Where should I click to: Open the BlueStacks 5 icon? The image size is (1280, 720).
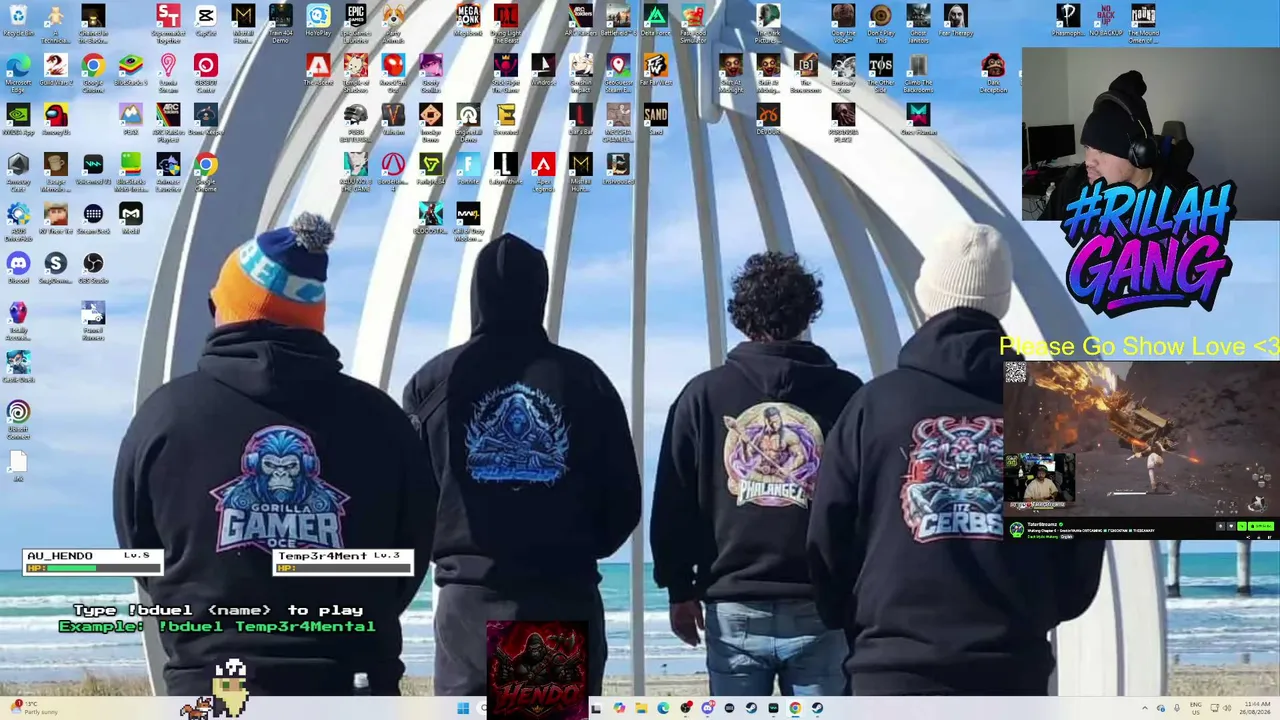pyautogui.click(x=131, y=70)
